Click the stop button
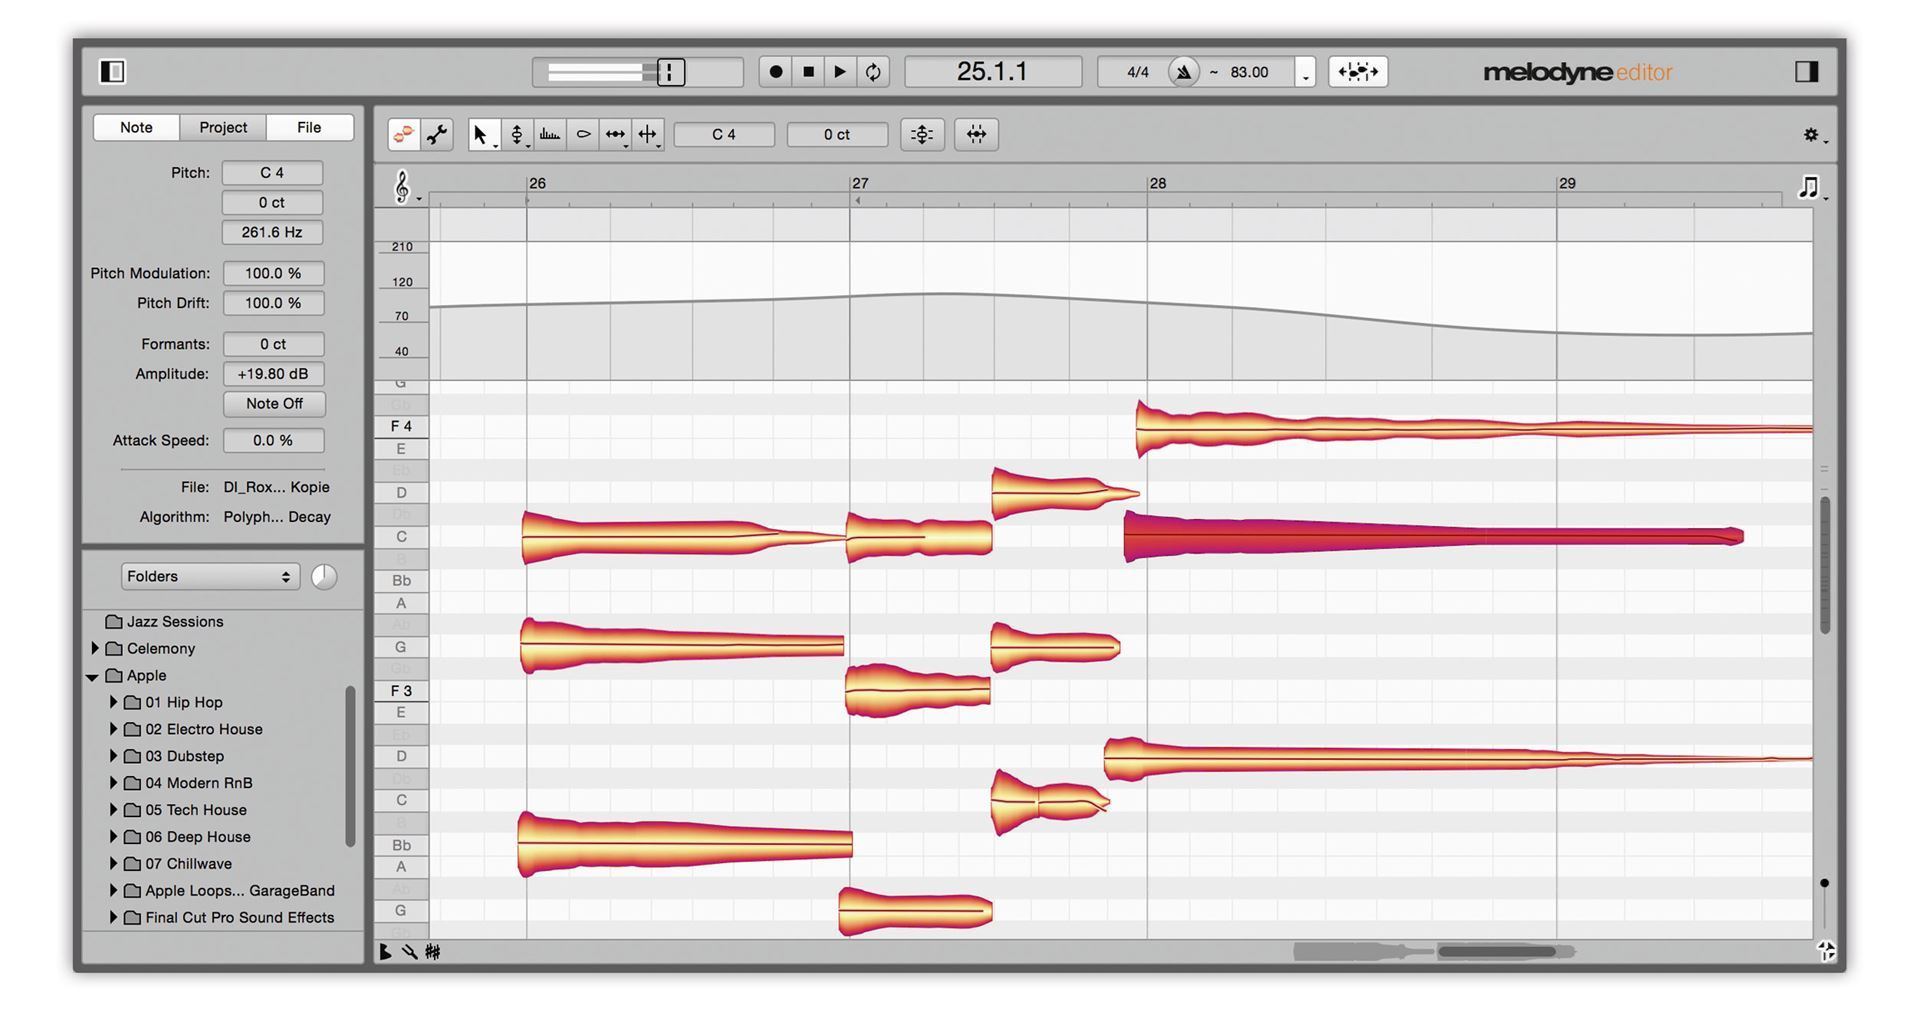The width and height of the screenshot is (1920, 1012). point(808,71)
